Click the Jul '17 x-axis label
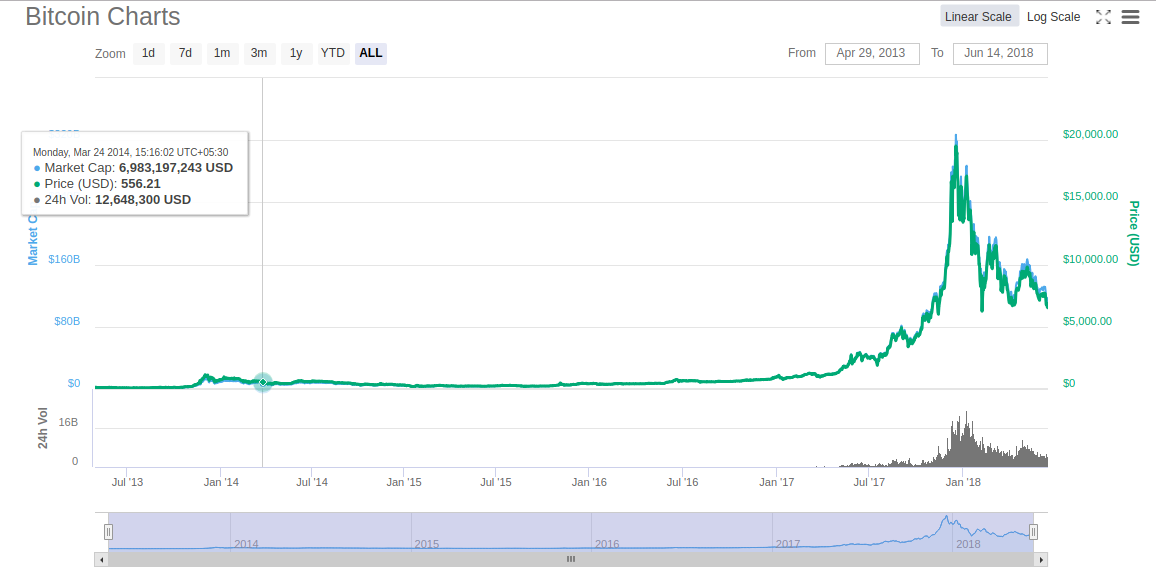1156x581 pixels. pos(869,482)
